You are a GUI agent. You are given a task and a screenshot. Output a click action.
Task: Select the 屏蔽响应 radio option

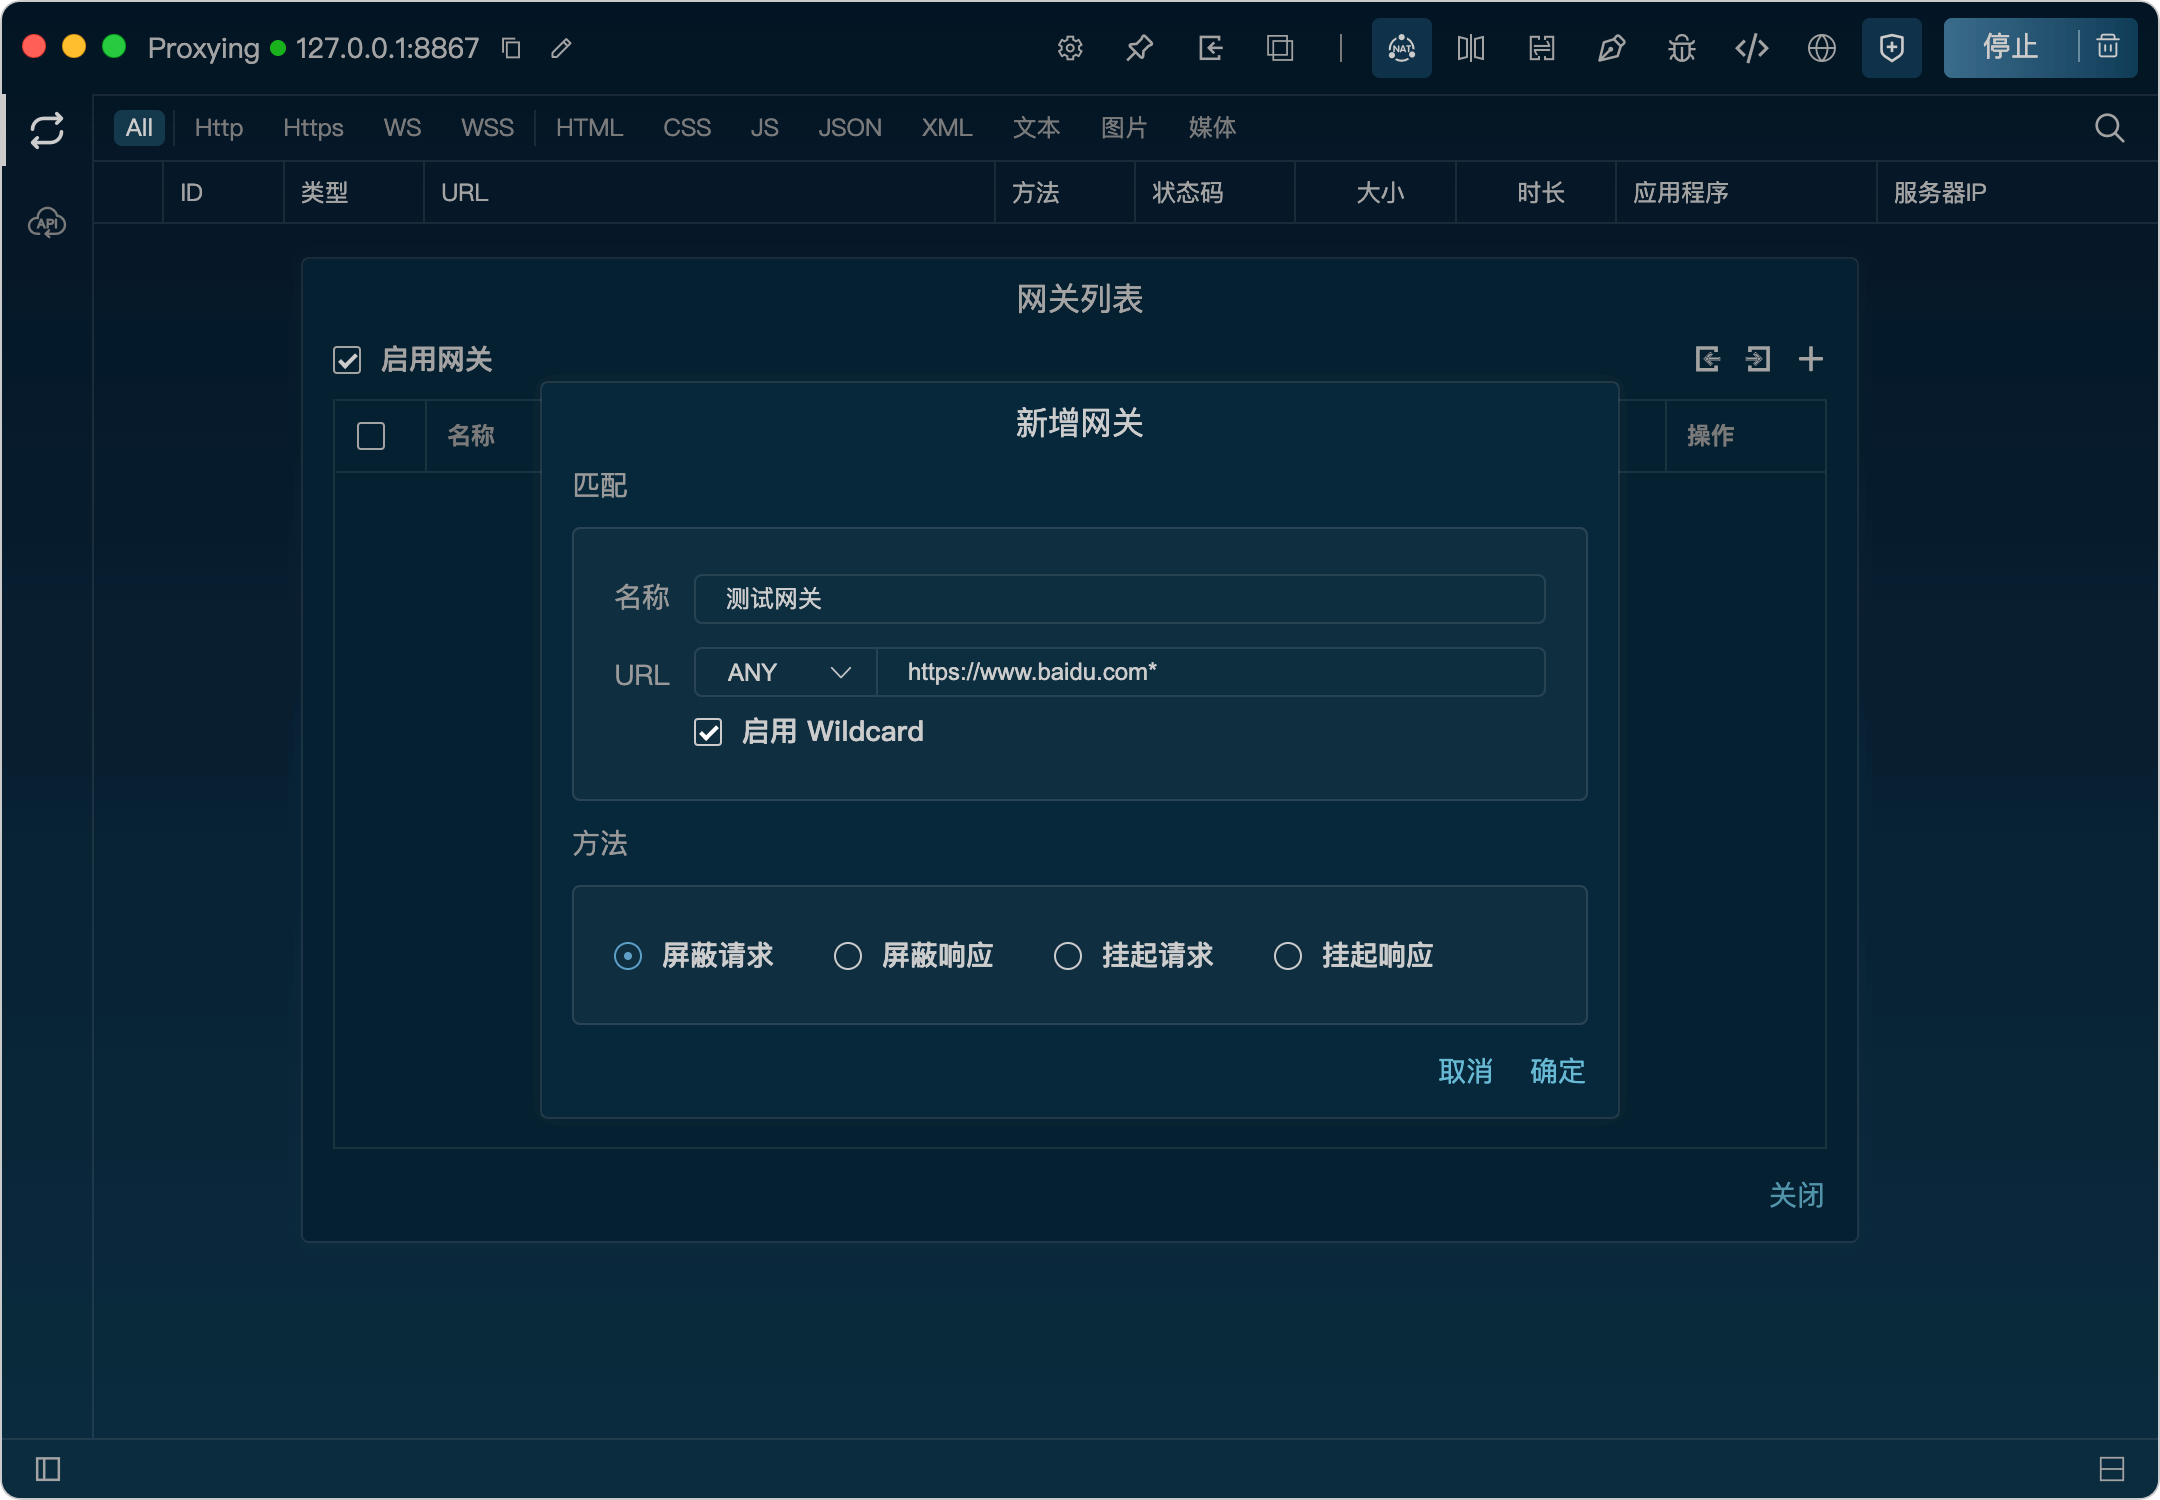click(x=848, y=956)
